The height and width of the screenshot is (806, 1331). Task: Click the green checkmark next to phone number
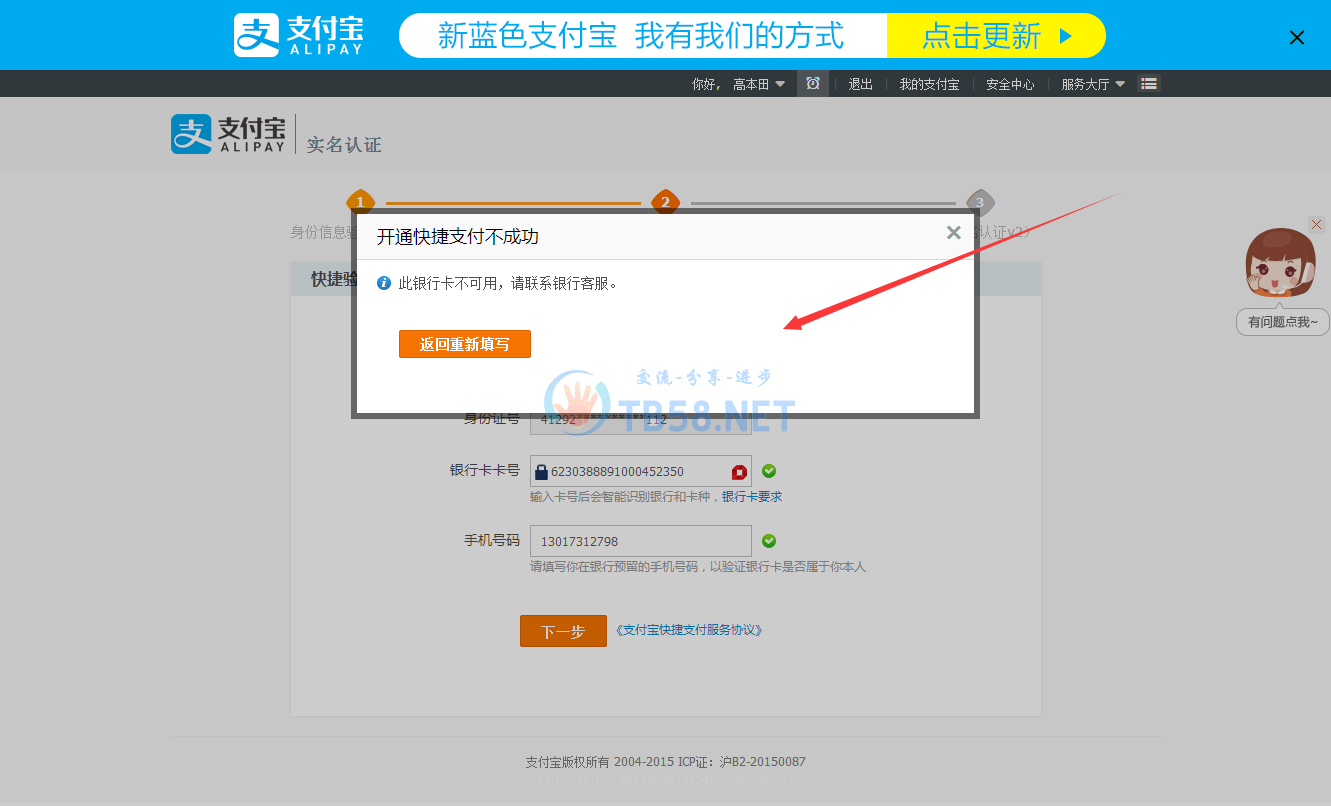(x=769, y=541)
